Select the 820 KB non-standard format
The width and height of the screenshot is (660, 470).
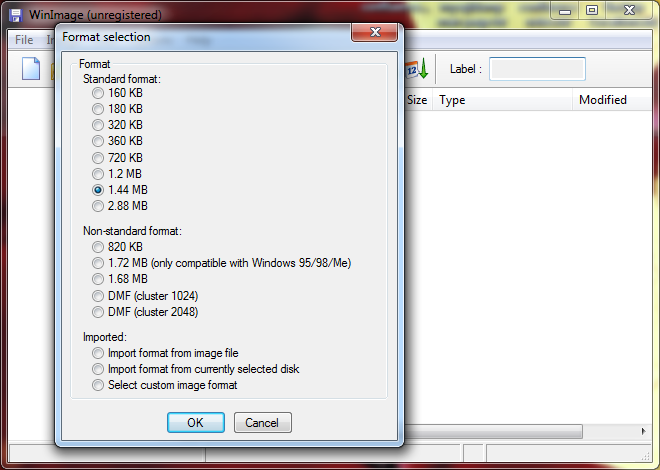(x=98, y=247)
